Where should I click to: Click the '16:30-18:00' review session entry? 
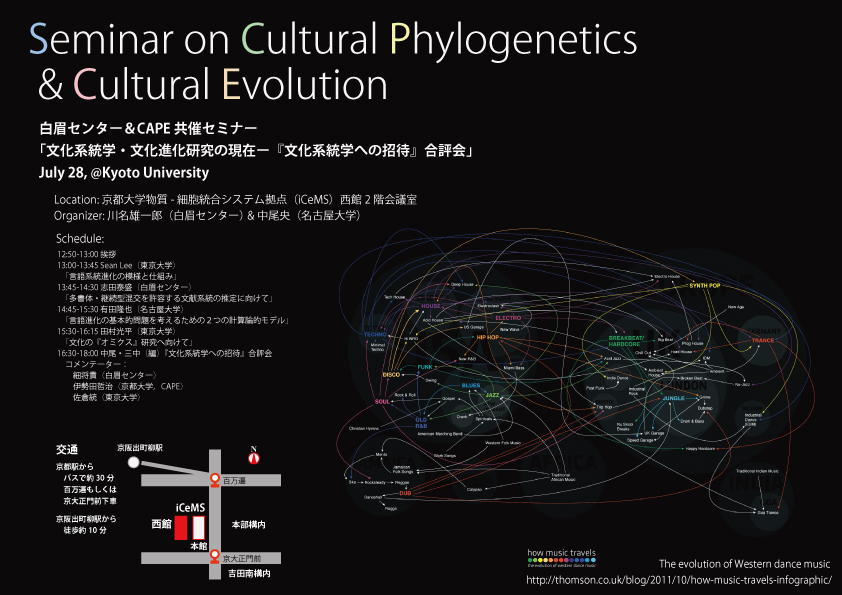165,353
